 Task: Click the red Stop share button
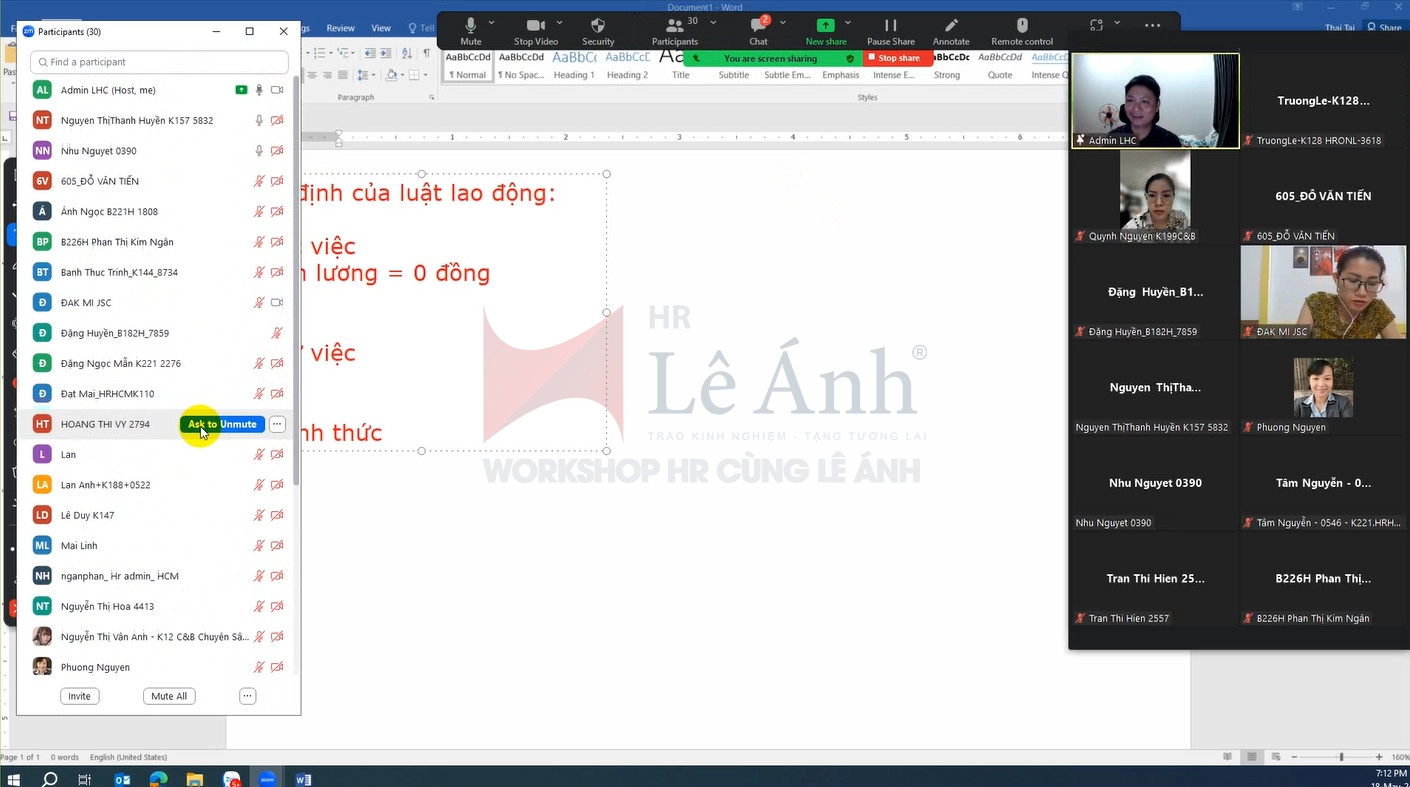[x=897, y=58]
